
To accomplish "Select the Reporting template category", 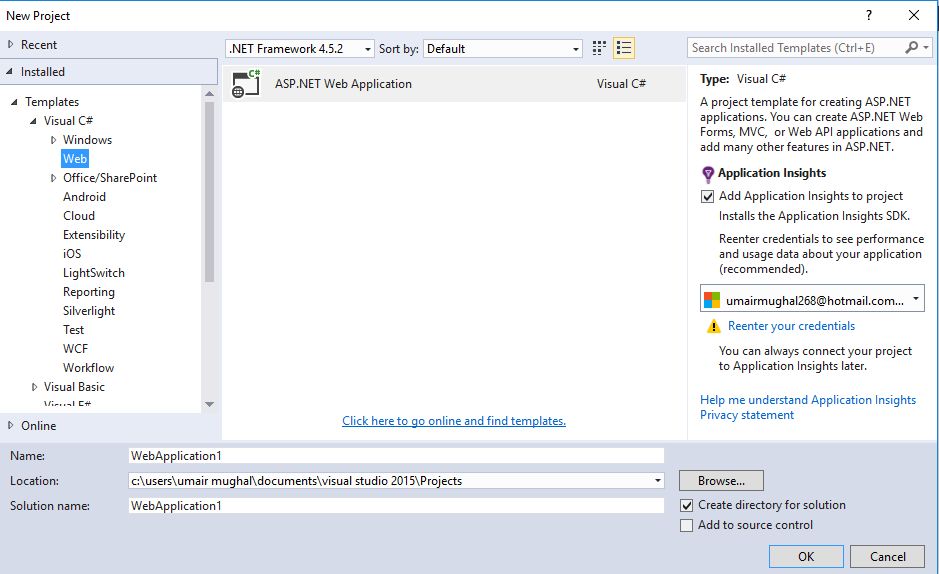I will tap(89, 292).
